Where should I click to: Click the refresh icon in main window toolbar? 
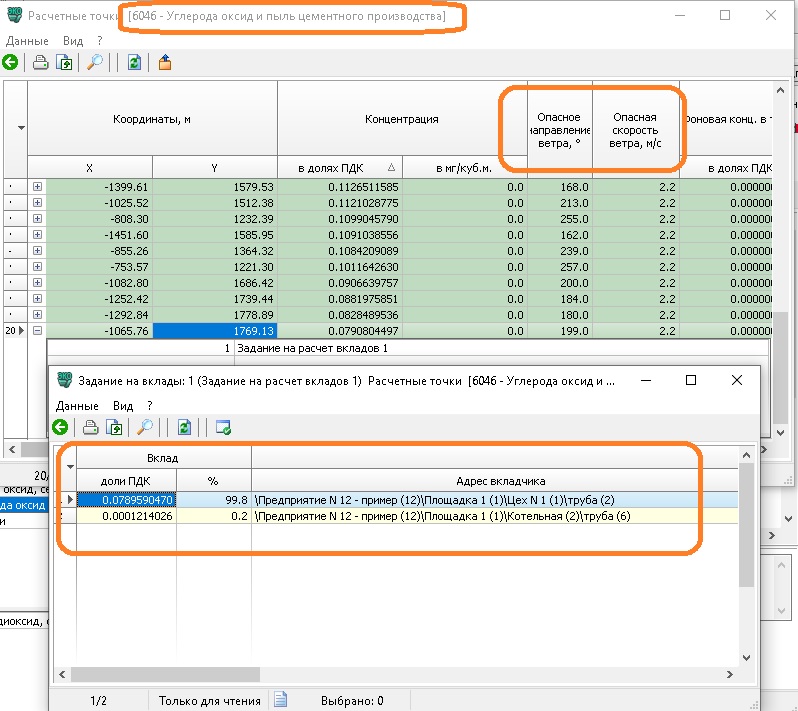click(x=133, y=62)
